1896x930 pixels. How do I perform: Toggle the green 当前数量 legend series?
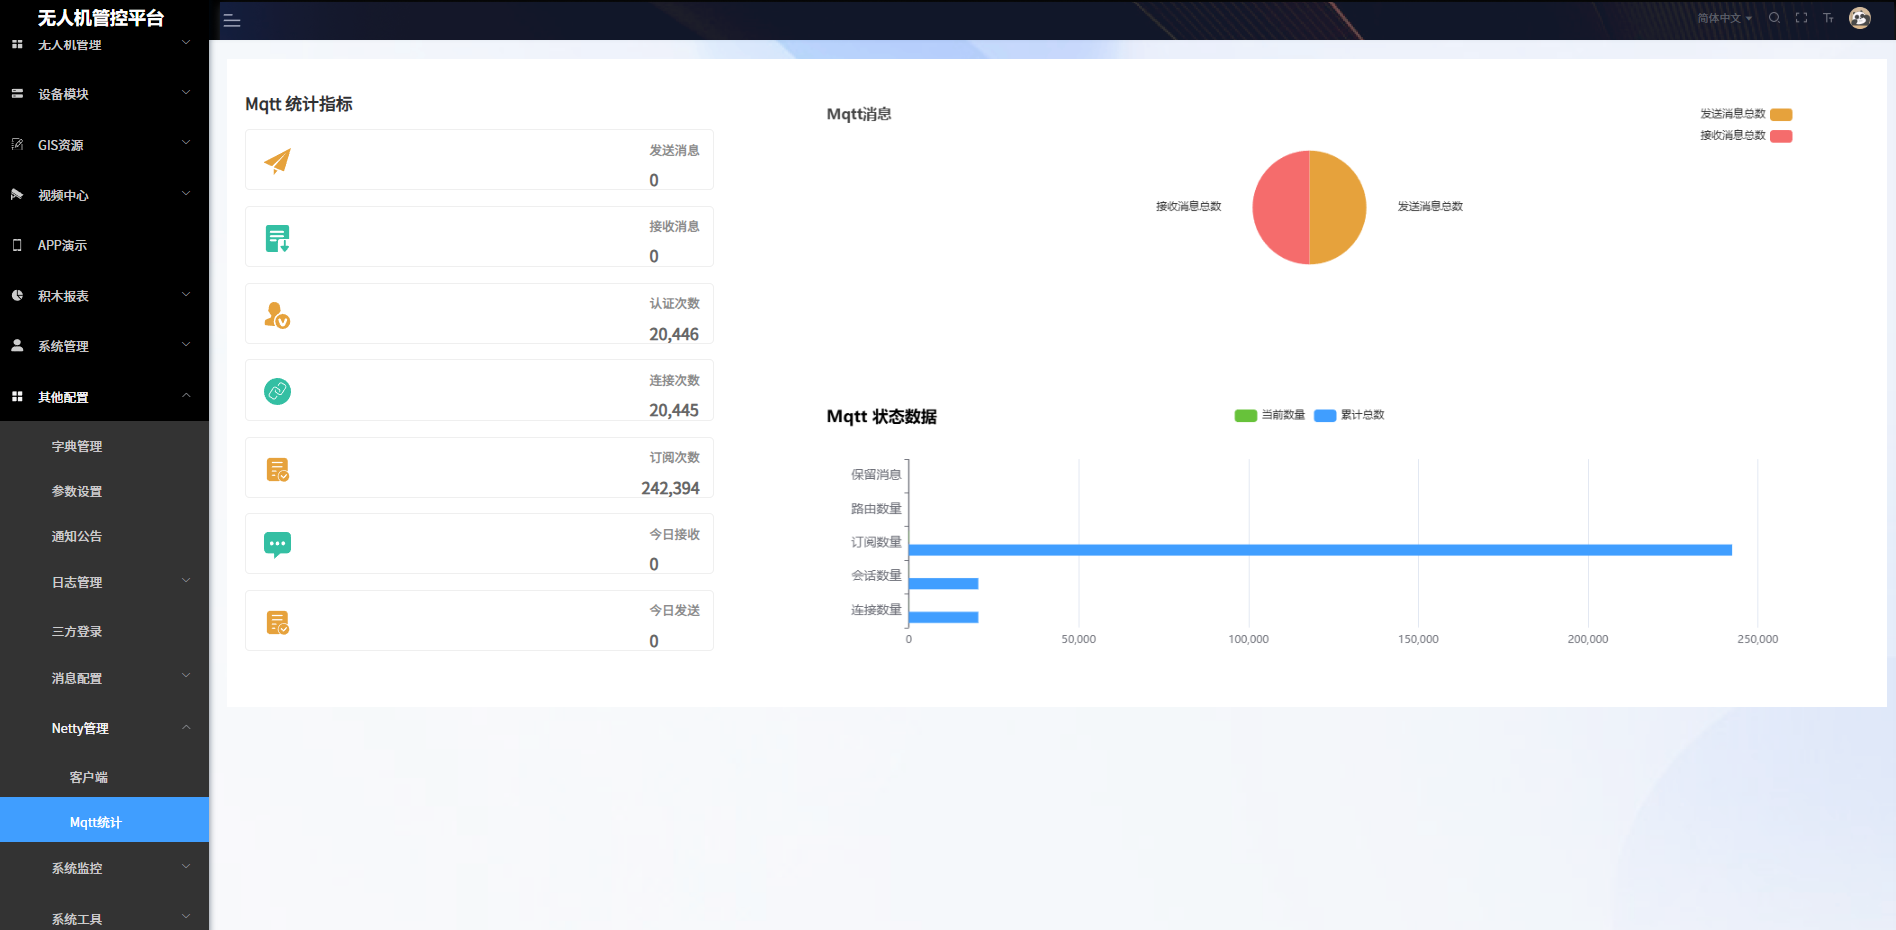tap(1269, 415)
